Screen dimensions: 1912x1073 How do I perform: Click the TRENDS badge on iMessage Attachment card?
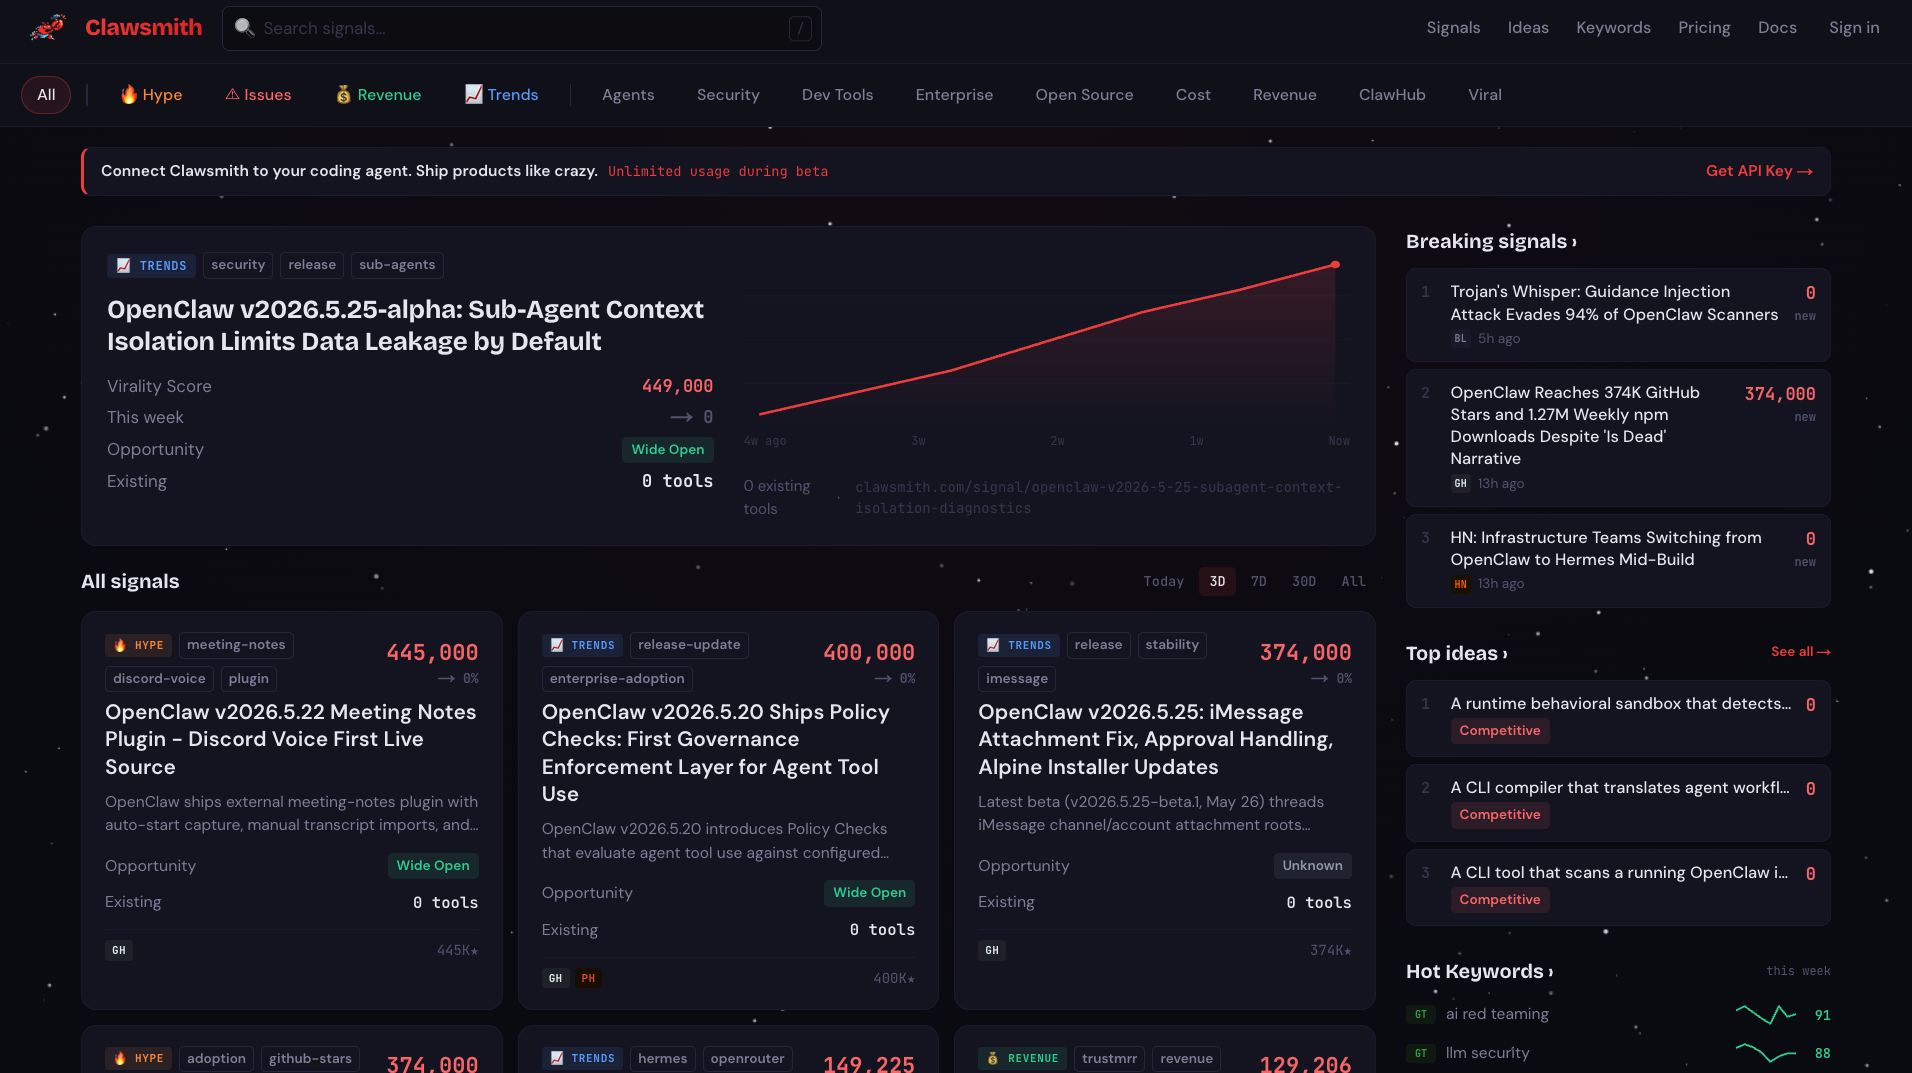click(1019, 645)
